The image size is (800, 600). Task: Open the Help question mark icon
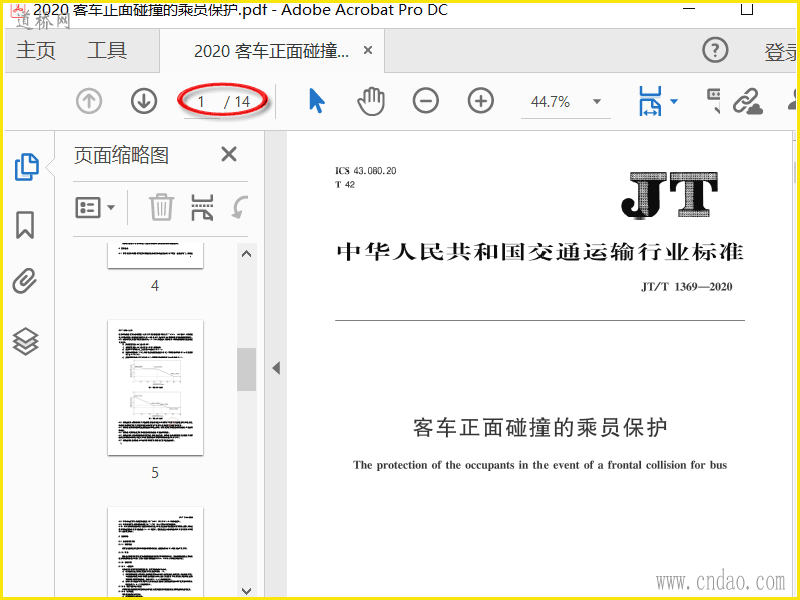click(715, 50)
